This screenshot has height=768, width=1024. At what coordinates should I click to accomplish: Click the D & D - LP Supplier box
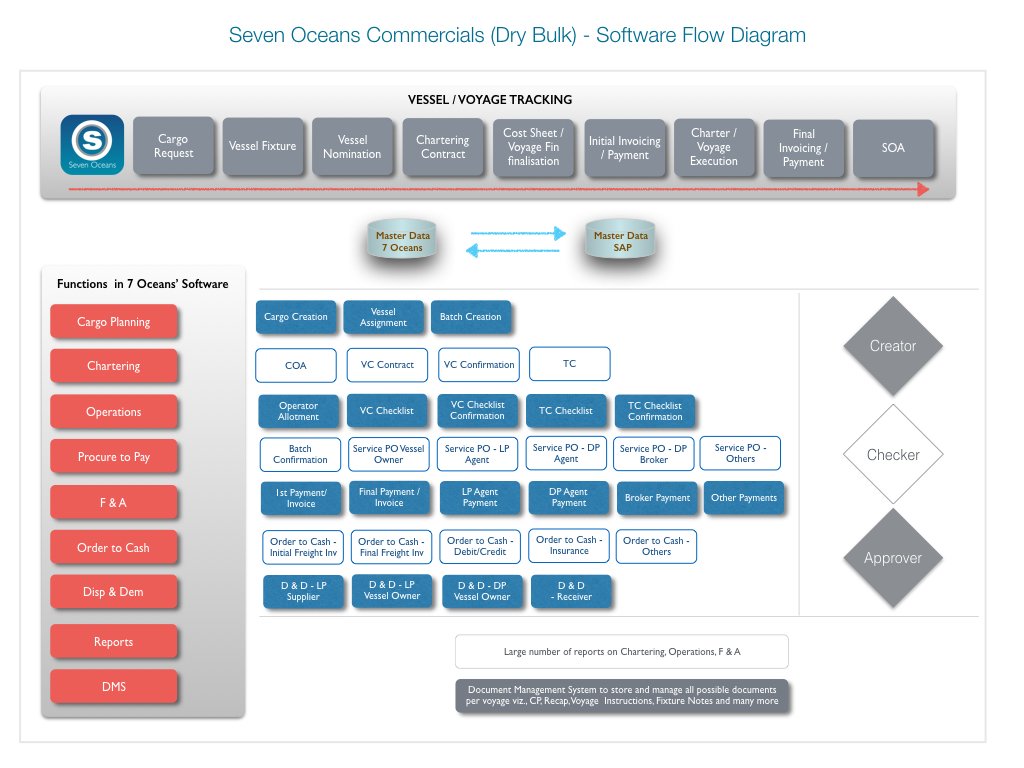tap(304, 591)
